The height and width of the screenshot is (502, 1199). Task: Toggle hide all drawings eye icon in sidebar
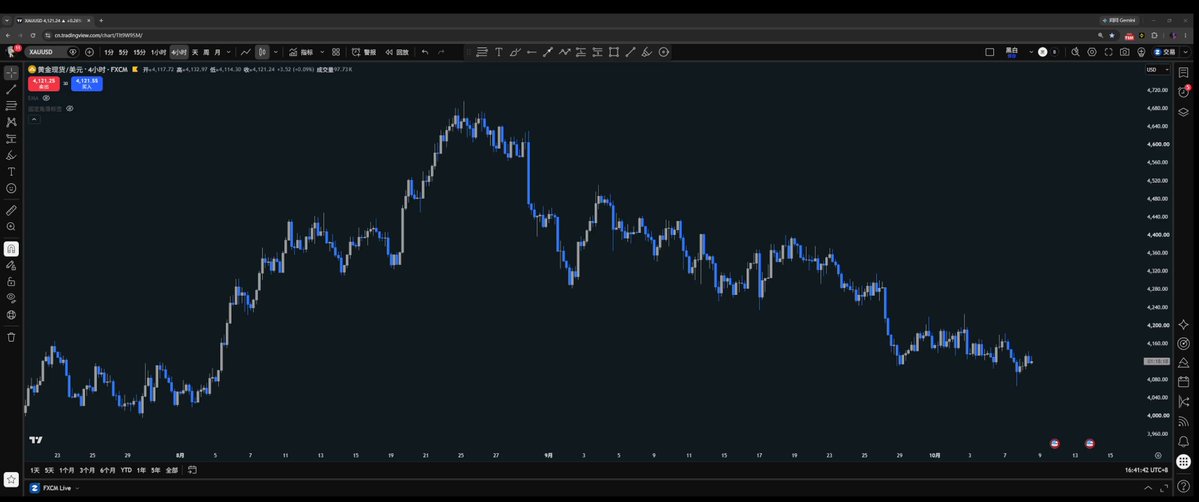click(11, 298)
